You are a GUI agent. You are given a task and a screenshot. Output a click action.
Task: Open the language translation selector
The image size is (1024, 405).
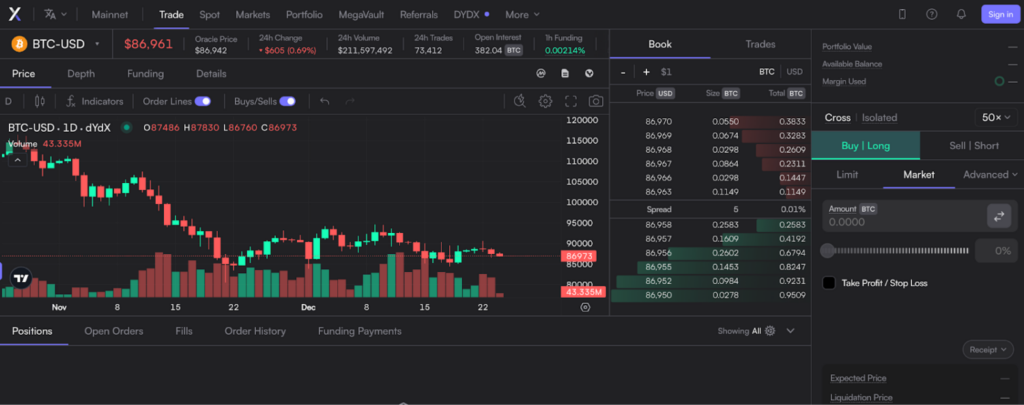[54, 14]
